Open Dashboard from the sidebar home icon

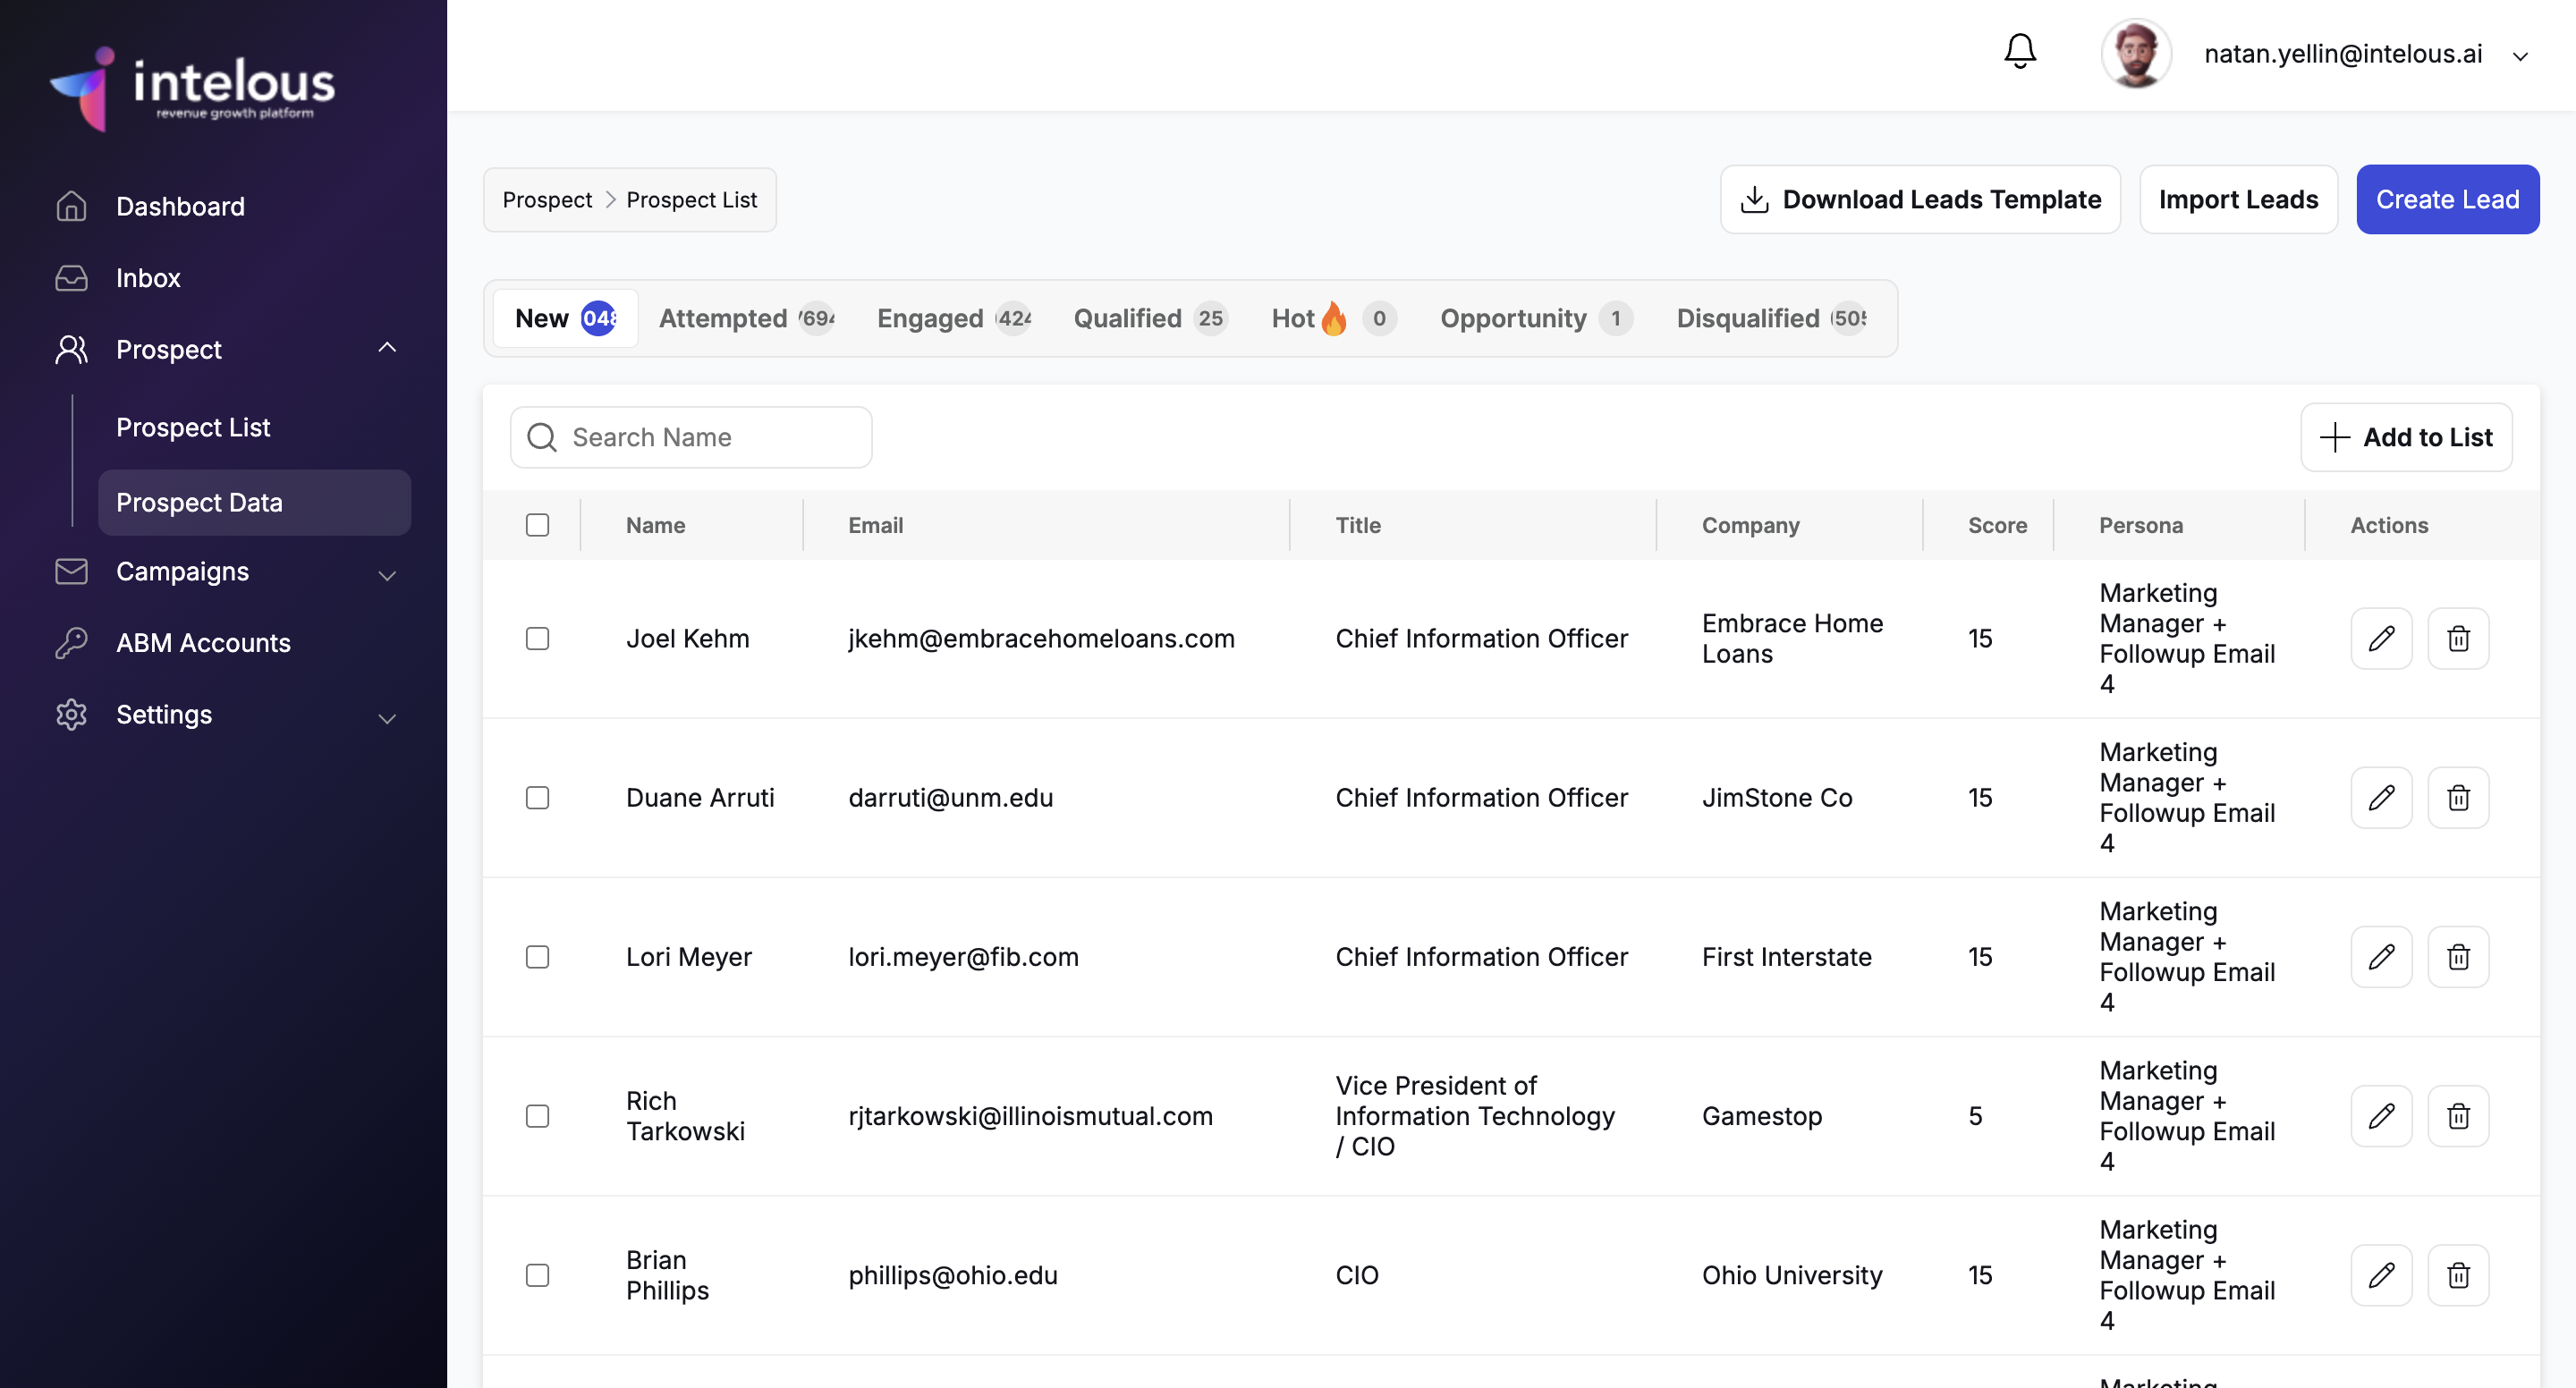click(72, 206)
